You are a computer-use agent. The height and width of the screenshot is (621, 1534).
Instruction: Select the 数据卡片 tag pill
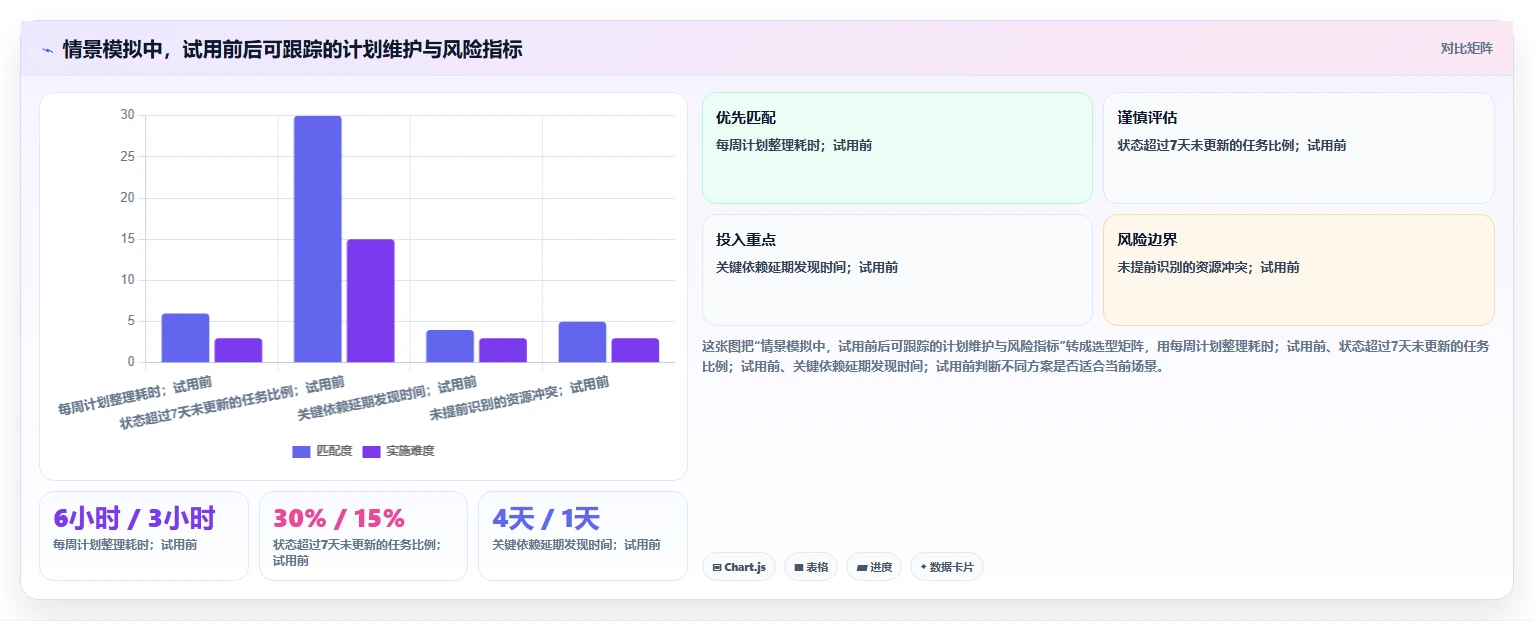[x=947, y=567]
